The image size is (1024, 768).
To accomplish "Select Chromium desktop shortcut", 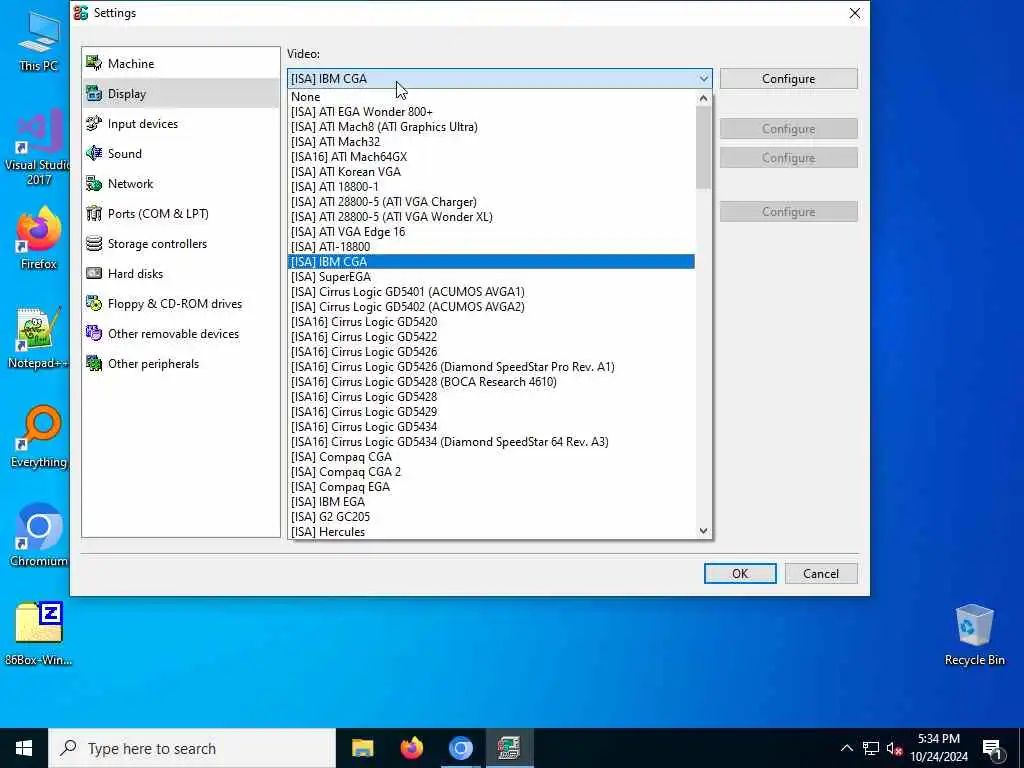I will [x=38, y=536].
